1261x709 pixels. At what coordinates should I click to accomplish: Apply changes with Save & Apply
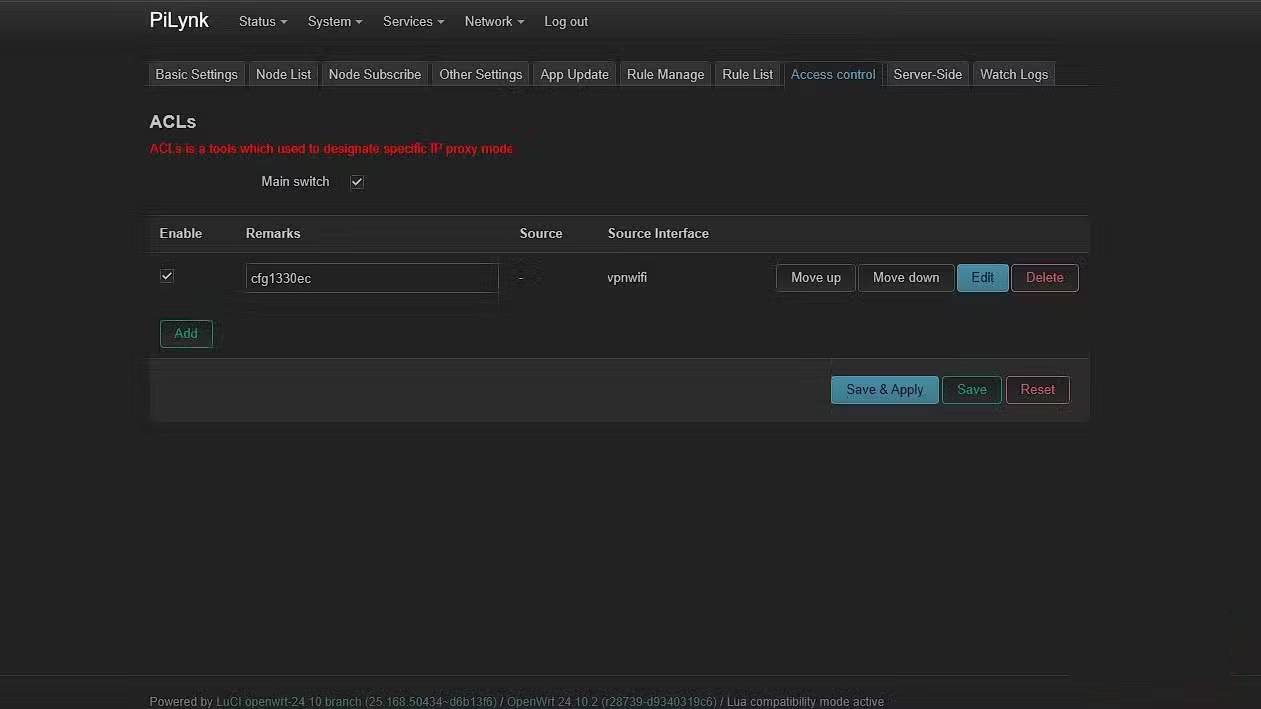pos(884,389)
